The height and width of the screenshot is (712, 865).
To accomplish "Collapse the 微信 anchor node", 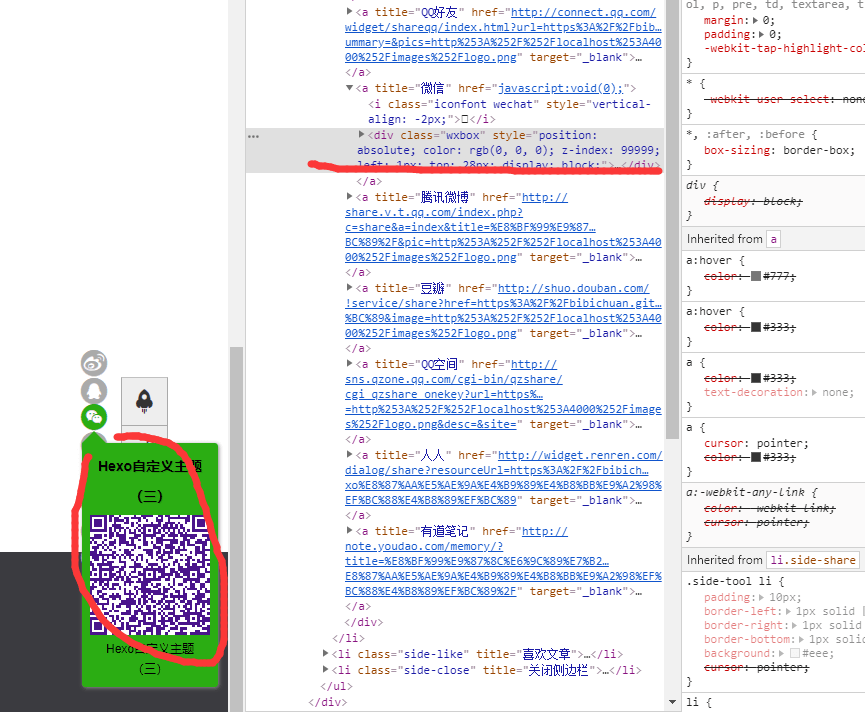I will point(350,88).
